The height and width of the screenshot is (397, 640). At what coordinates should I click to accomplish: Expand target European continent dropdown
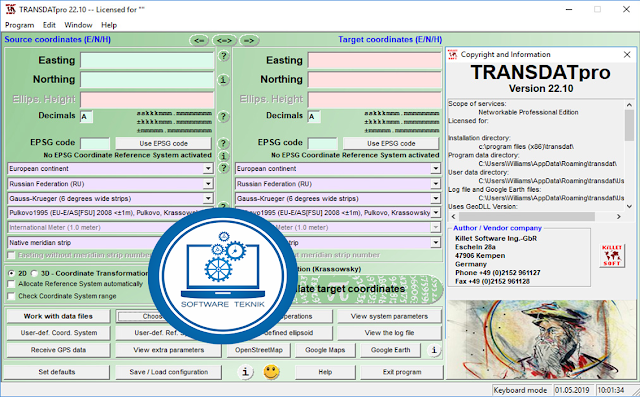(x=436, y=169)
